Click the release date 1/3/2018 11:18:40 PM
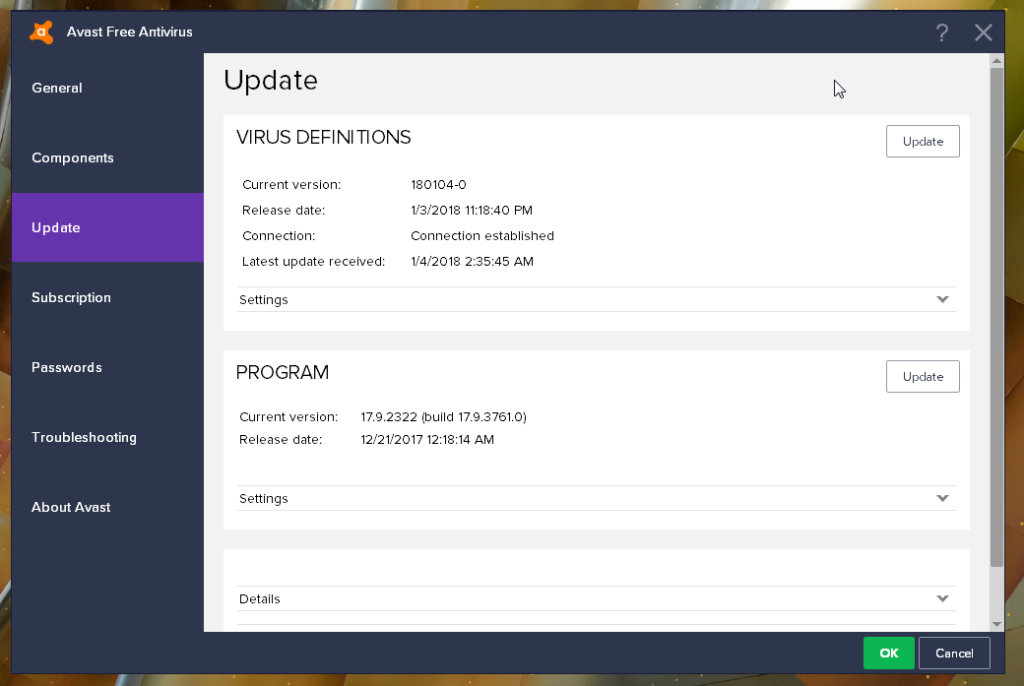This screenshot has width=1024, height=686. tap(472, 210)
